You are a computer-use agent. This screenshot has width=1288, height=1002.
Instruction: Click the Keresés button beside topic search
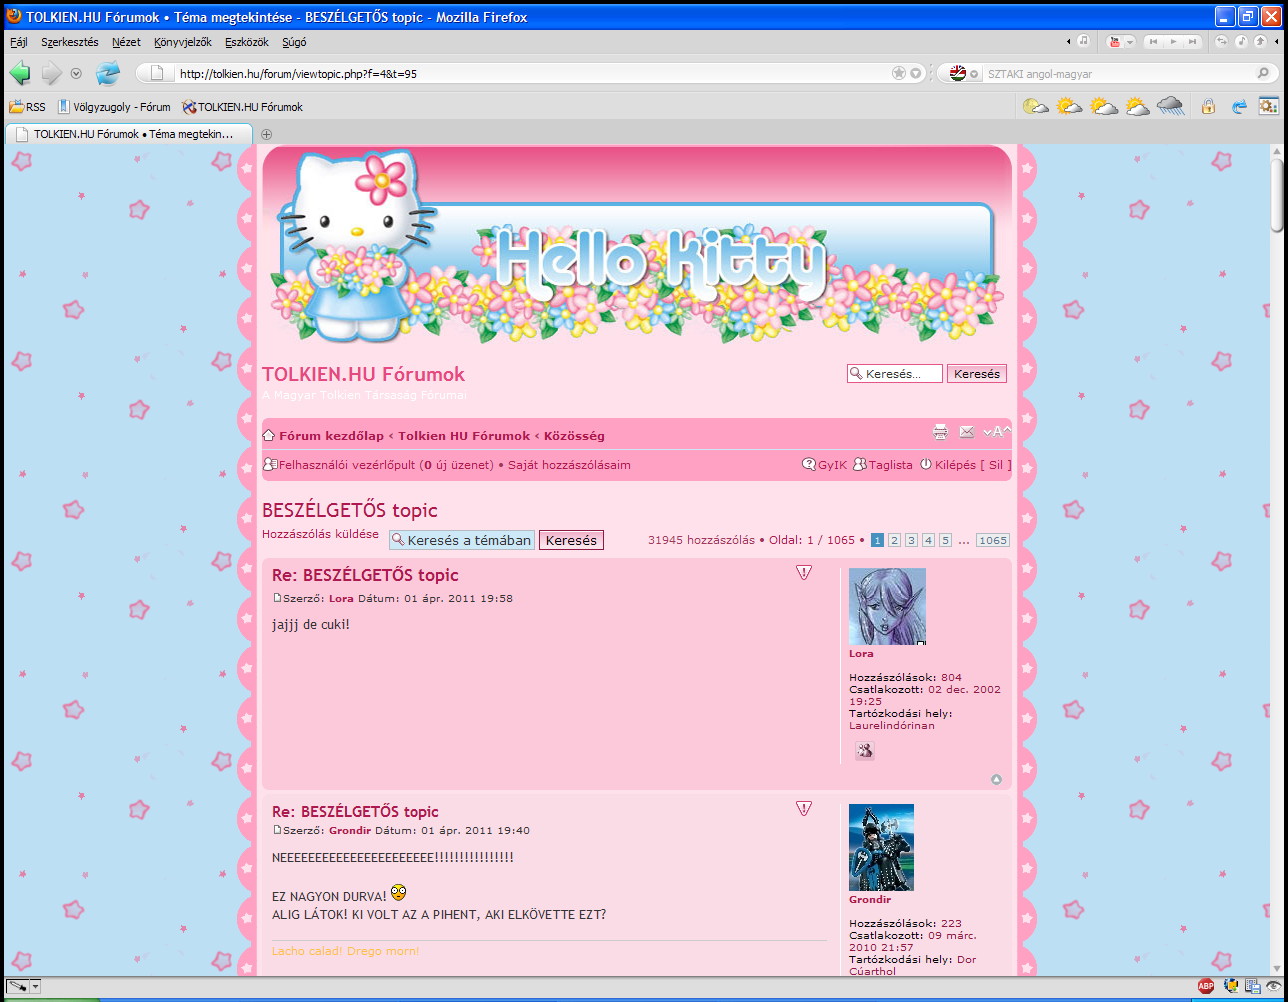point(571,540)
